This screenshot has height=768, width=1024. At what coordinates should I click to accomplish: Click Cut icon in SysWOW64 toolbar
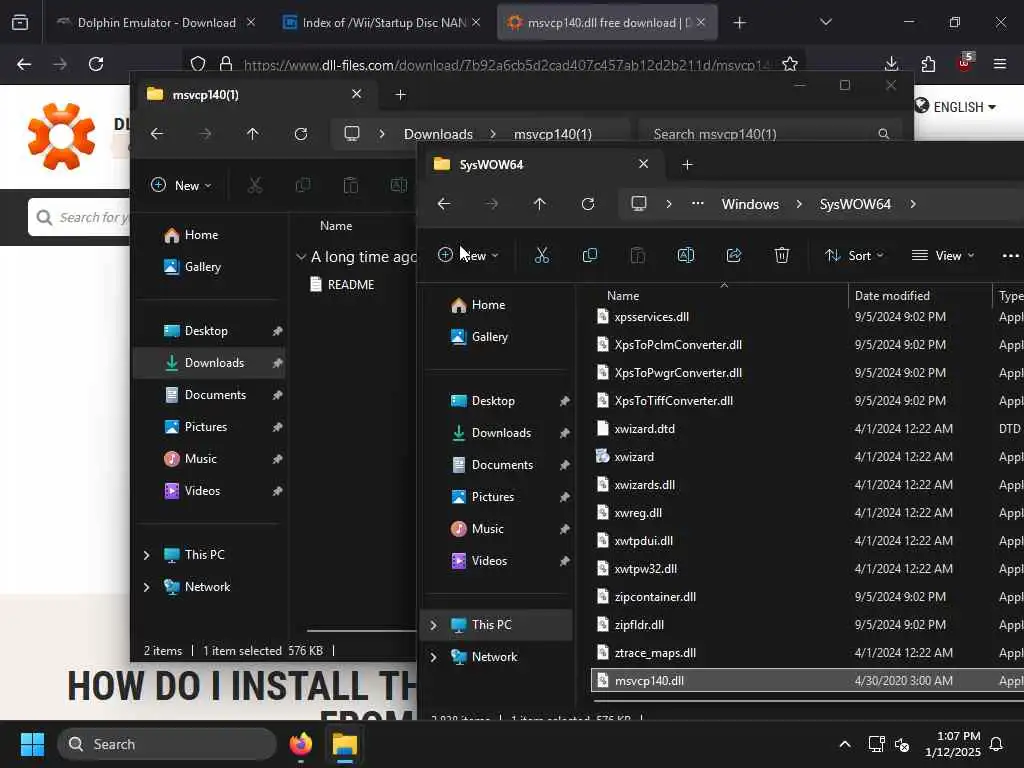(x=541, y=255)
